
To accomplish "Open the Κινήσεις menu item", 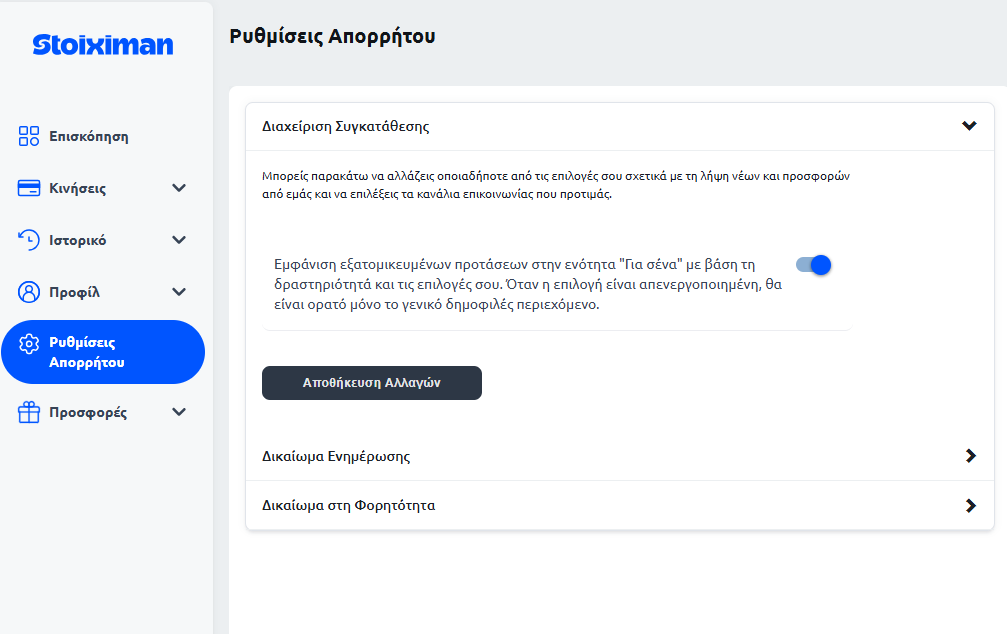I will pyautogui.click(x=103, y=188).
